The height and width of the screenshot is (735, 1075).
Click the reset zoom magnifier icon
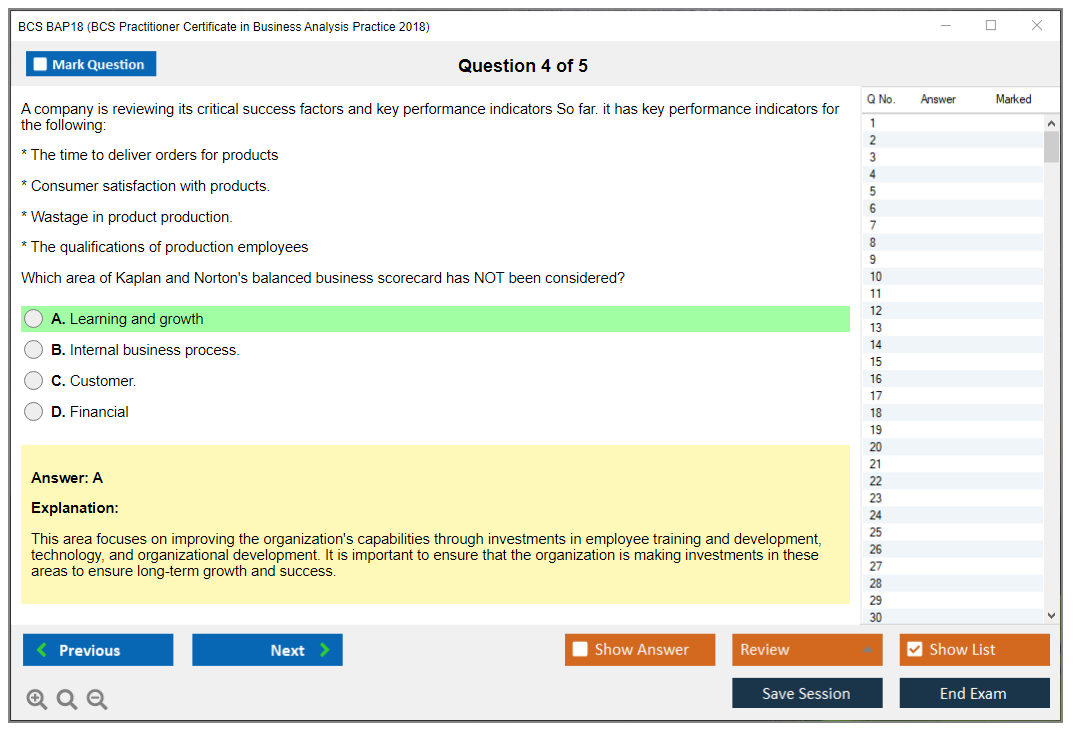(x=67, y=700)
